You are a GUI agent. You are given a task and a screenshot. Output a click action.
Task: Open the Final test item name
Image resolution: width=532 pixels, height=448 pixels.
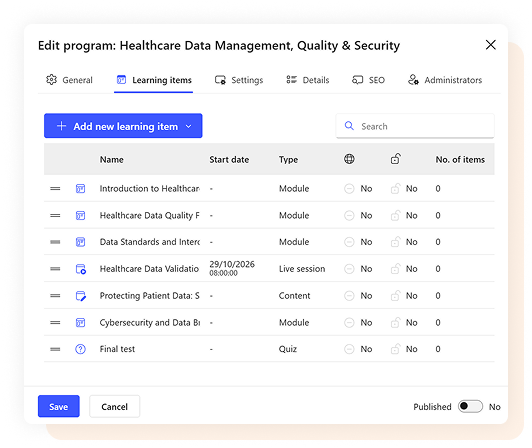coord(117,349)
